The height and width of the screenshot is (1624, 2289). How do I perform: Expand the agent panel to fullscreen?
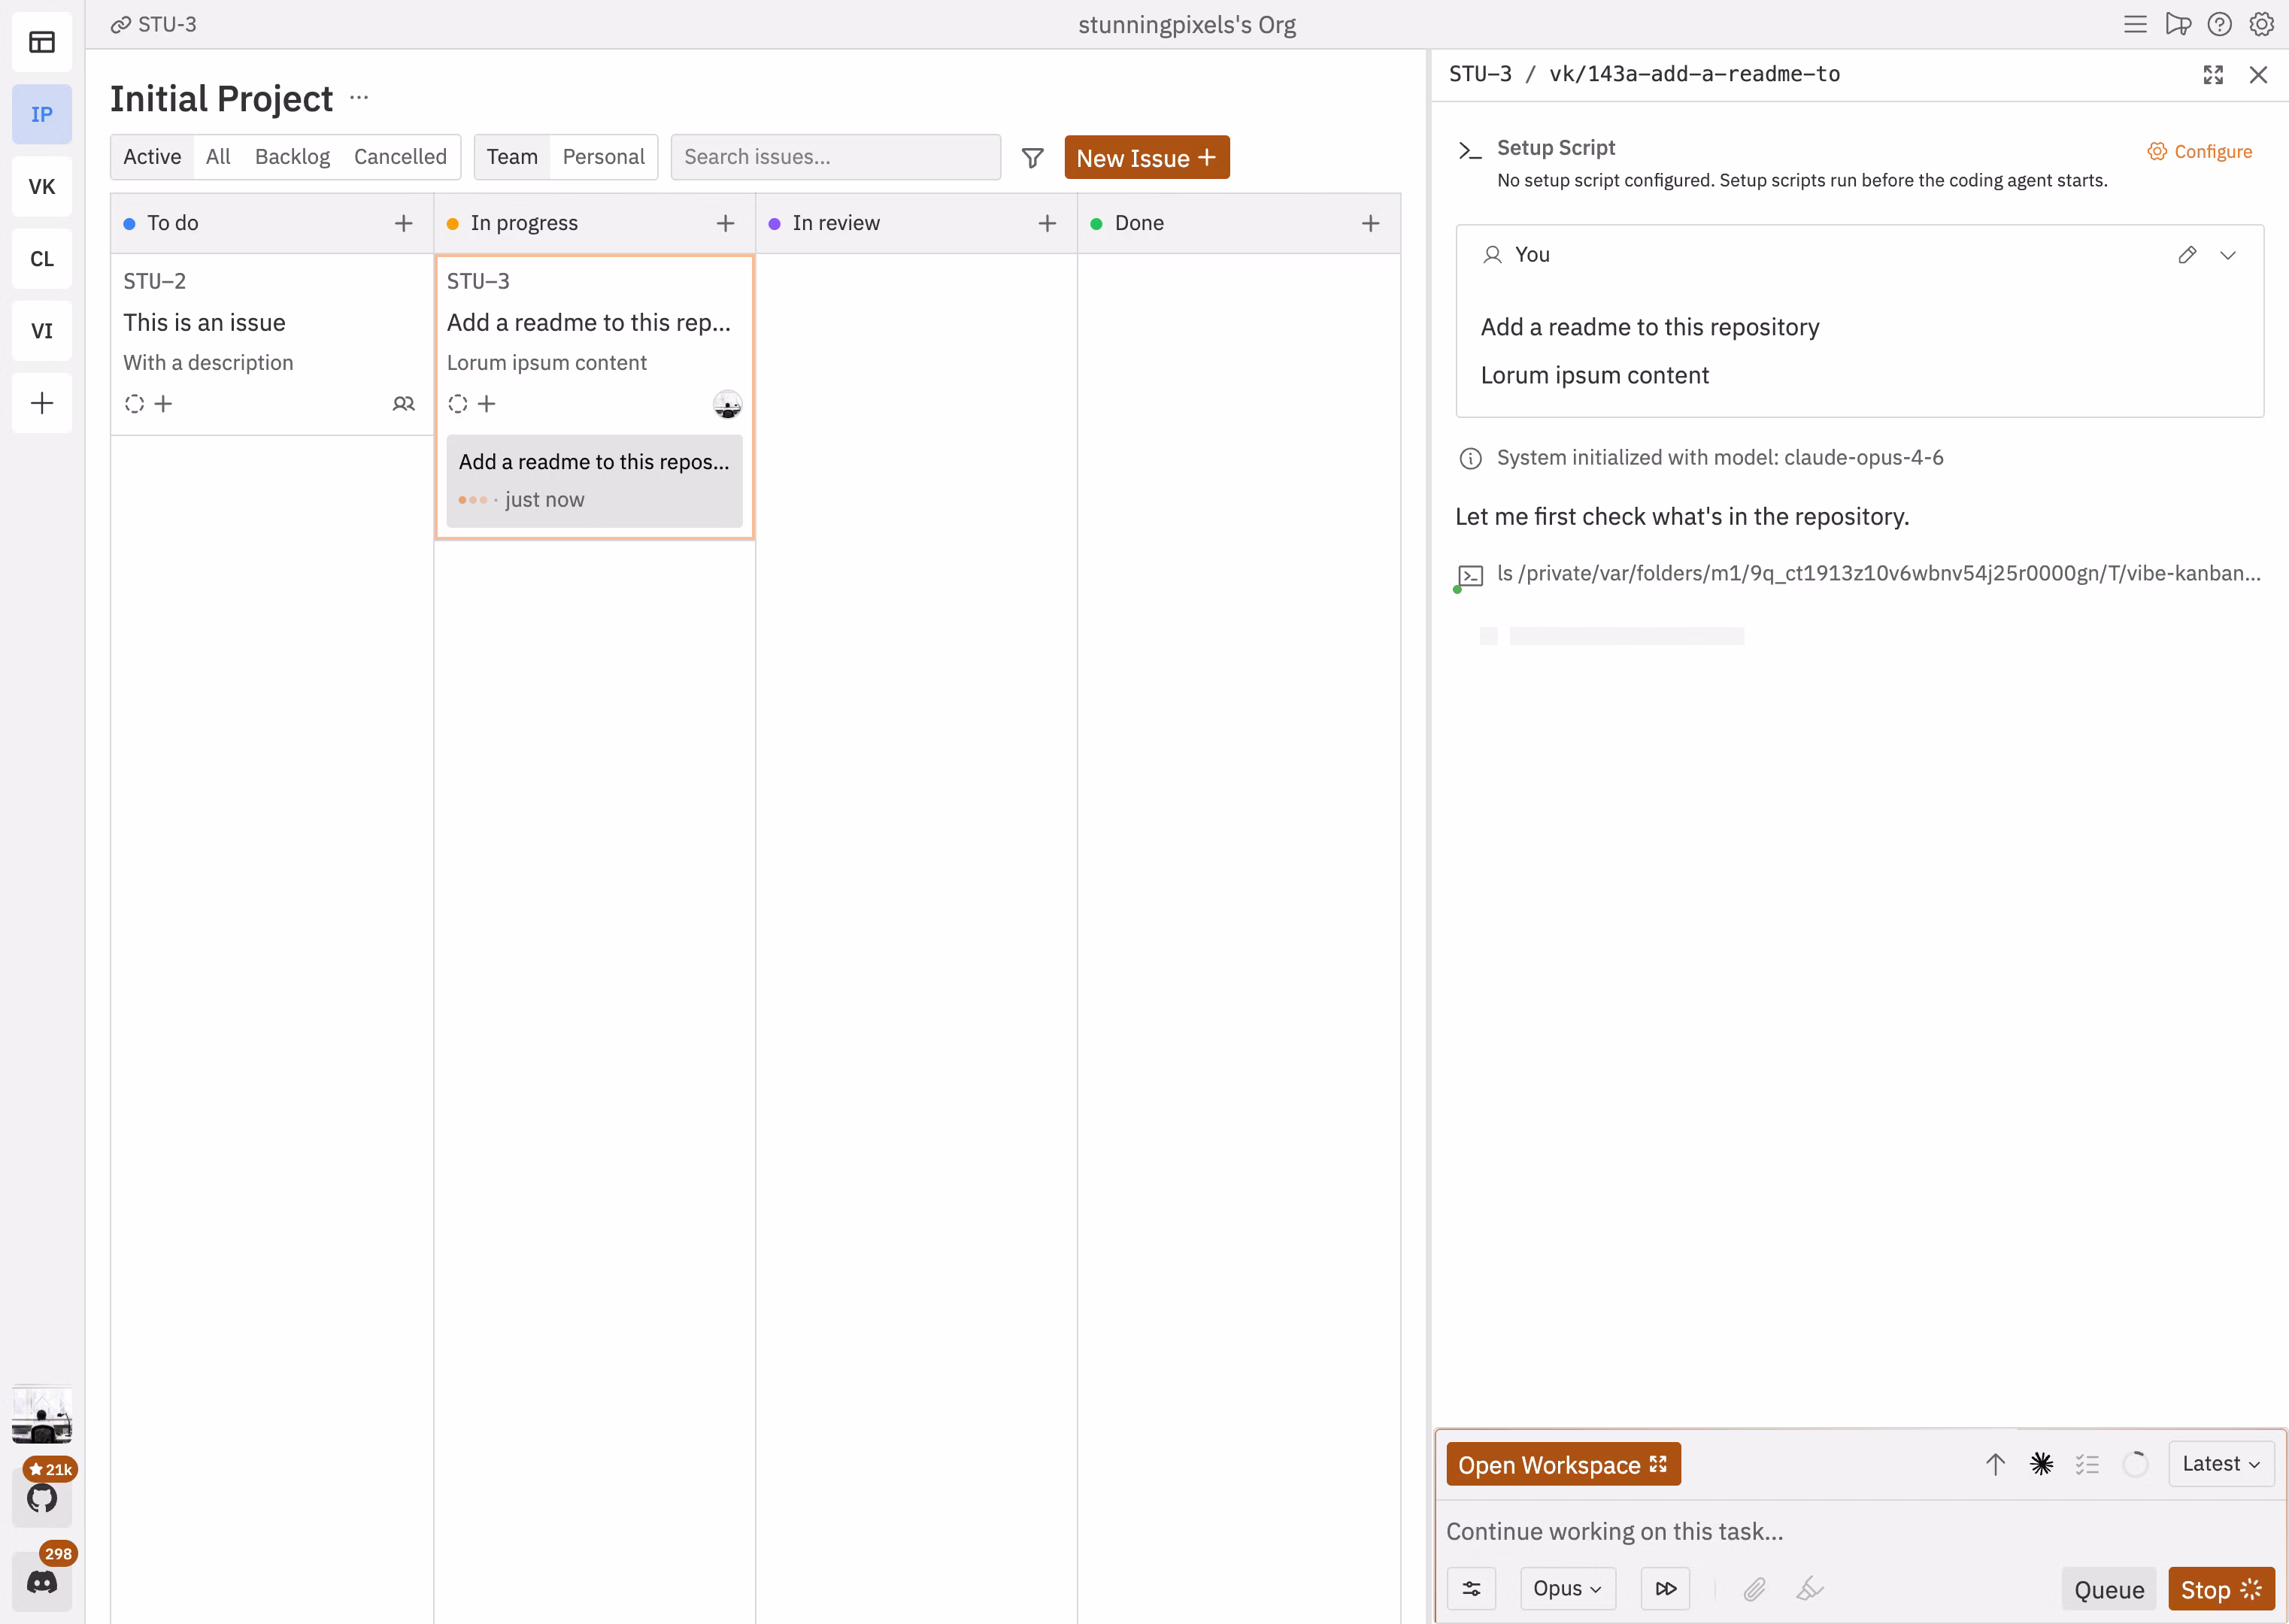click(x=2212, y=74)
